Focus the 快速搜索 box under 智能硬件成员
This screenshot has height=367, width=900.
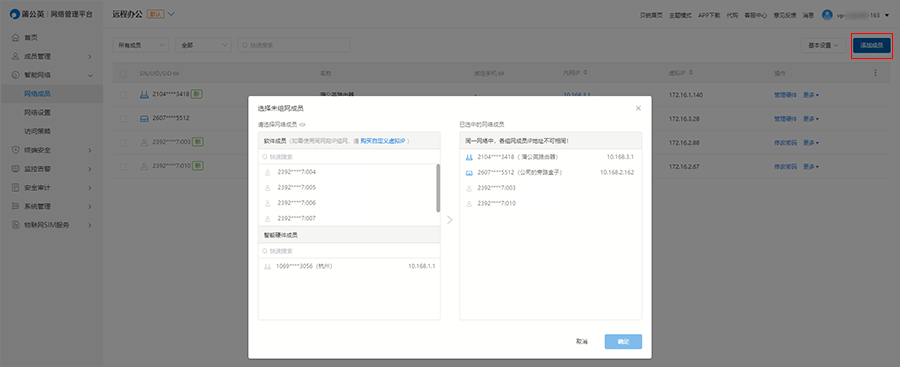[349, 251]
